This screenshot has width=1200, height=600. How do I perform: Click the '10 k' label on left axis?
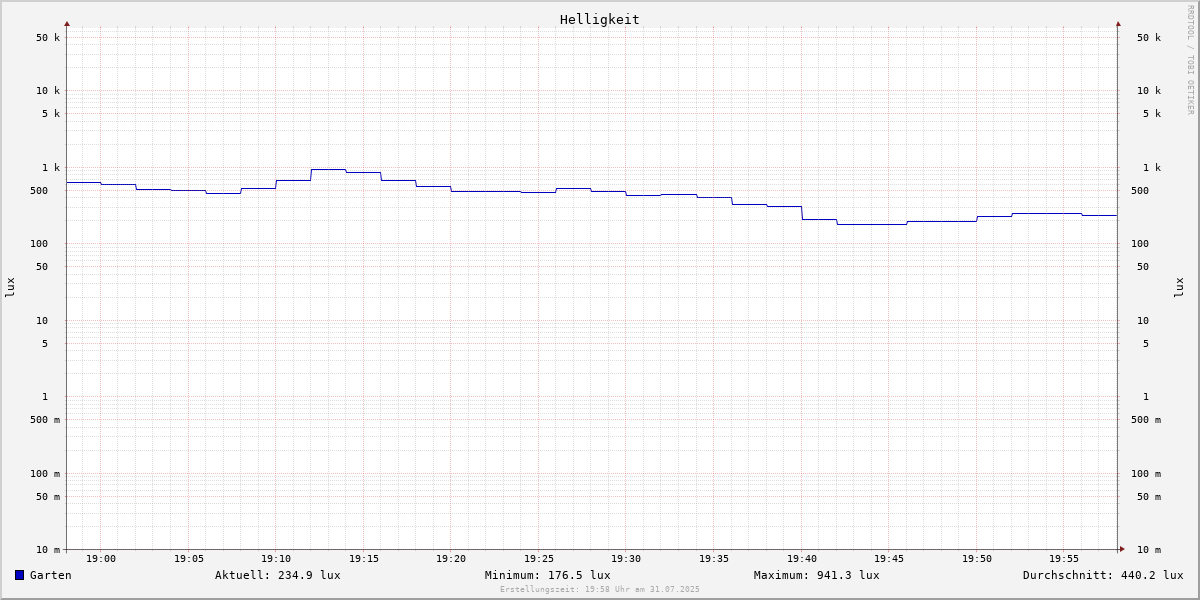click(x=48, y=91)
